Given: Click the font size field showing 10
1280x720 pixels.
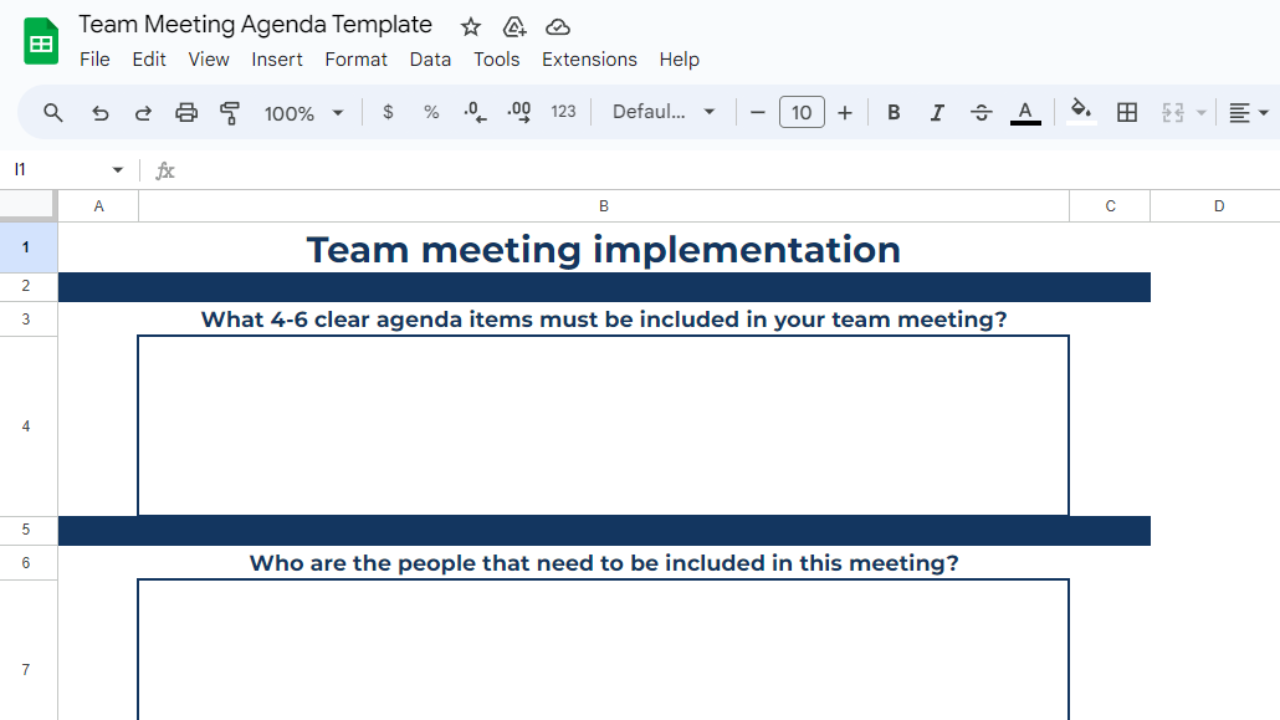Looking at the screenshot, I should tap(802, 113).
